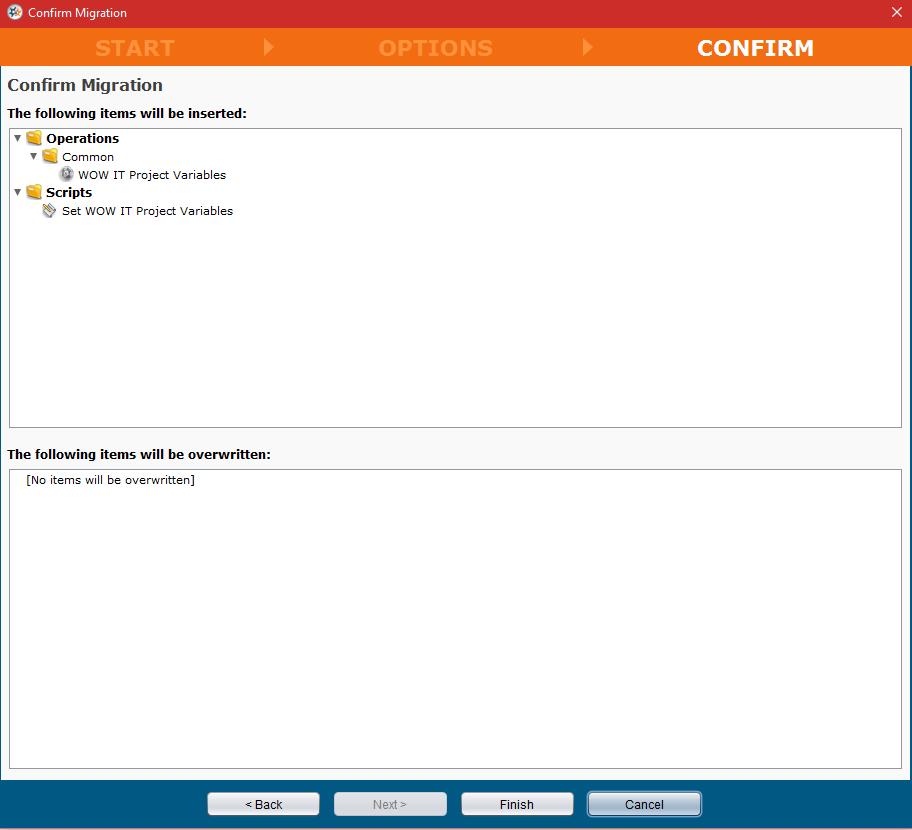Collapse the Common subfolder node
912x830 pixels.
[34, 156]
